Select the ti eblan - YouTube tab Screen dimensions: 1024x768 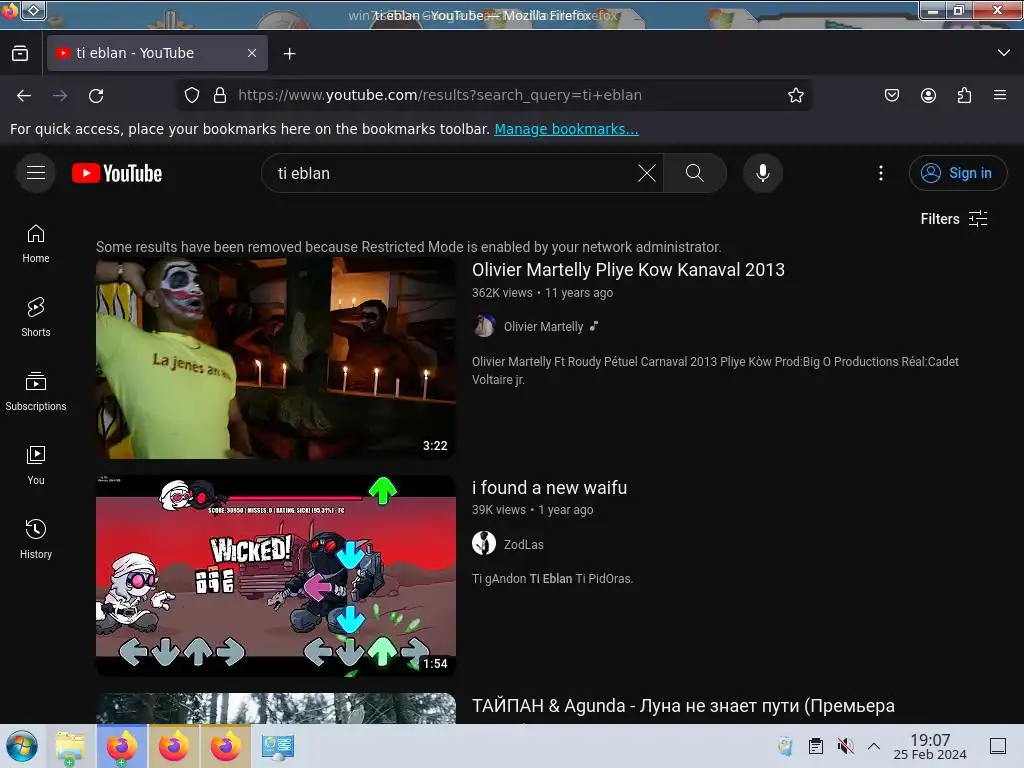click(x=157, y=53)
